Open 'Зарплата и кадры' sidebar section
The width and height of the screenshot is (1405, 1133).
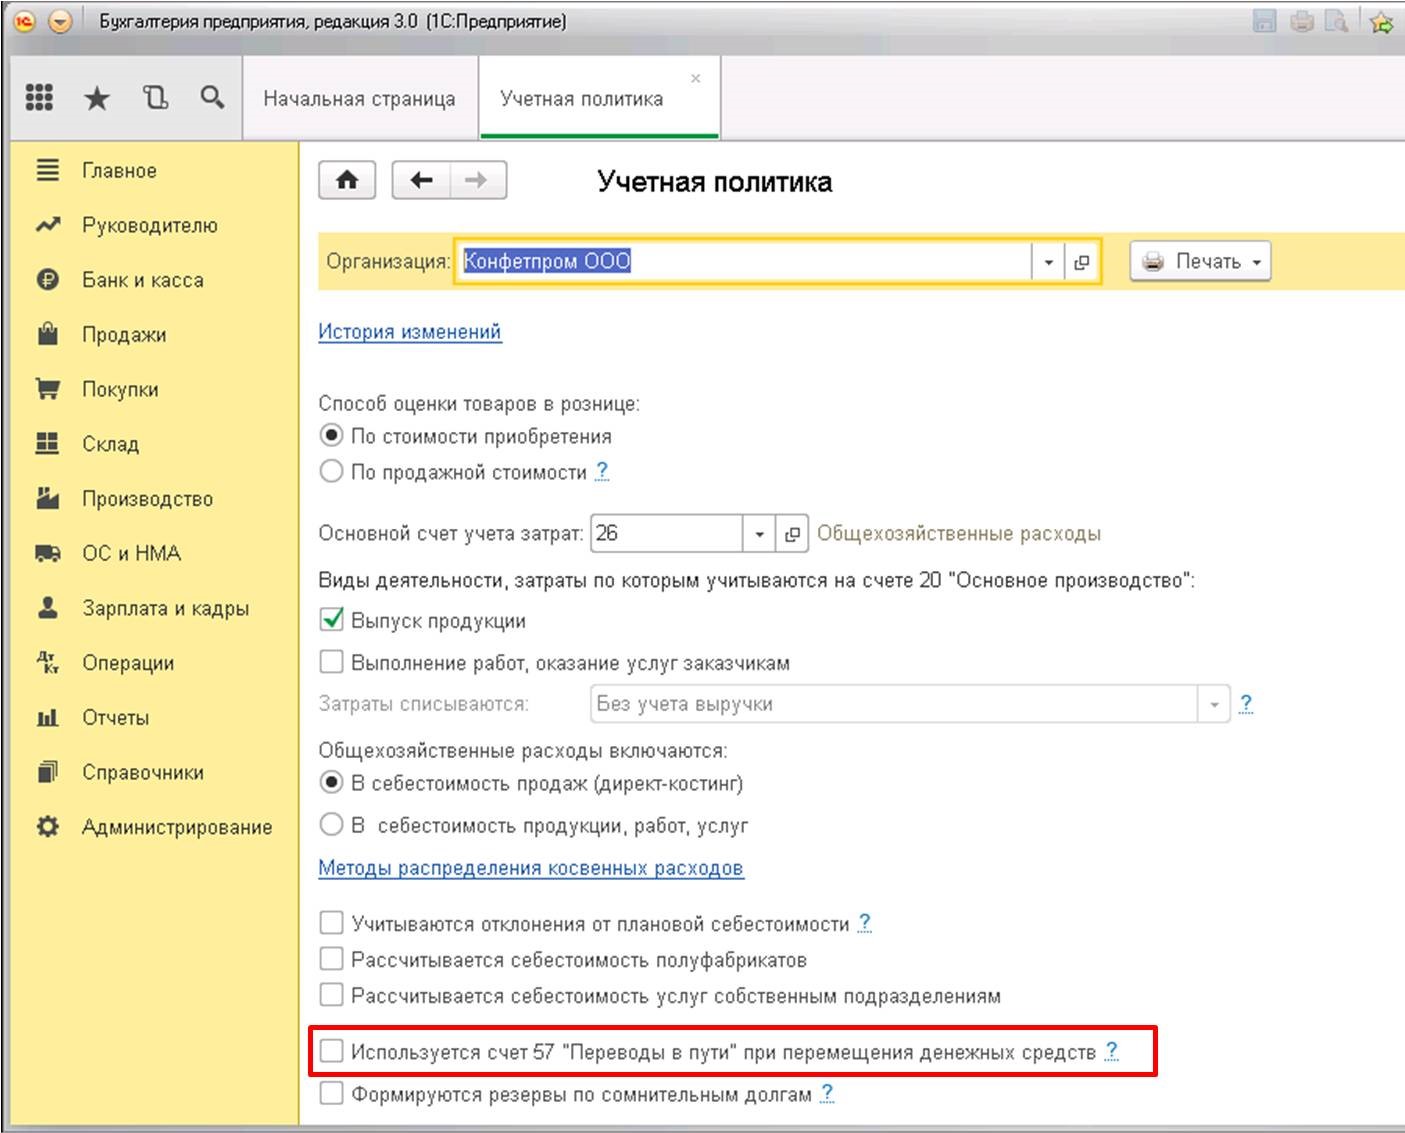tap(165, 608)
